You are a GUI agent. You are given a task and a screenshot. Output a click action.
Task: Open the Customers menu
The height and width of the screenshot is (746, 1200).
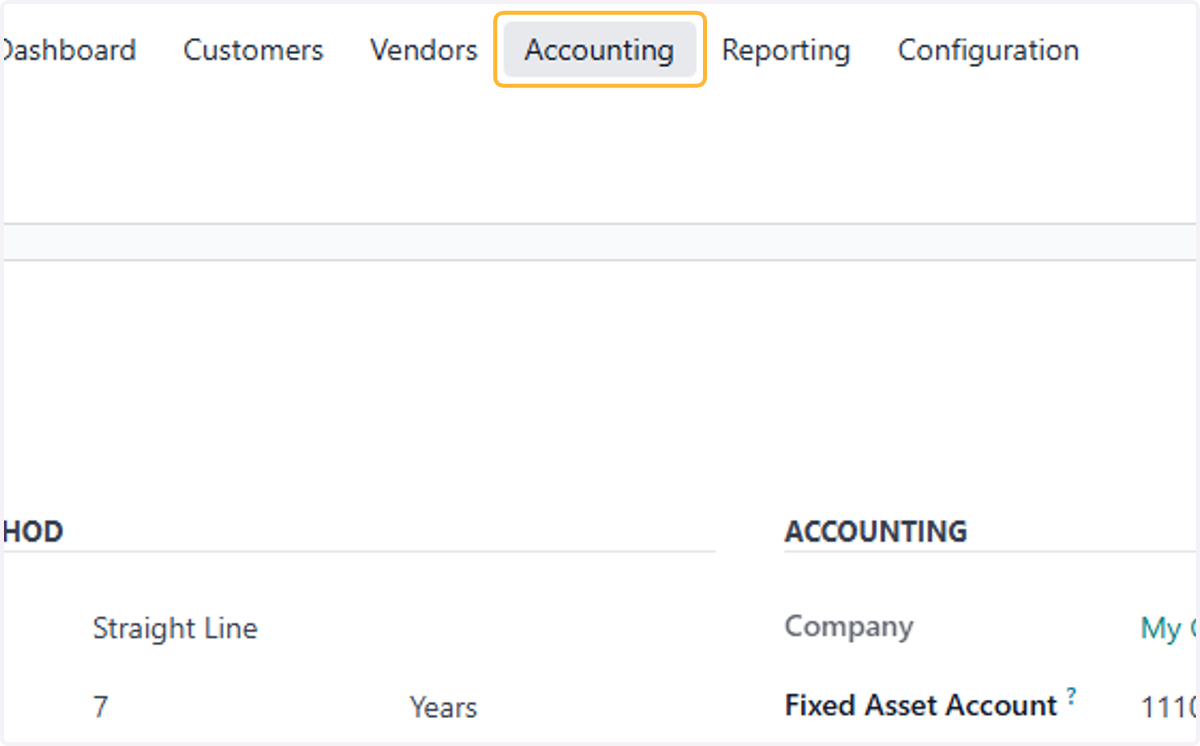[x=253, y=50]
